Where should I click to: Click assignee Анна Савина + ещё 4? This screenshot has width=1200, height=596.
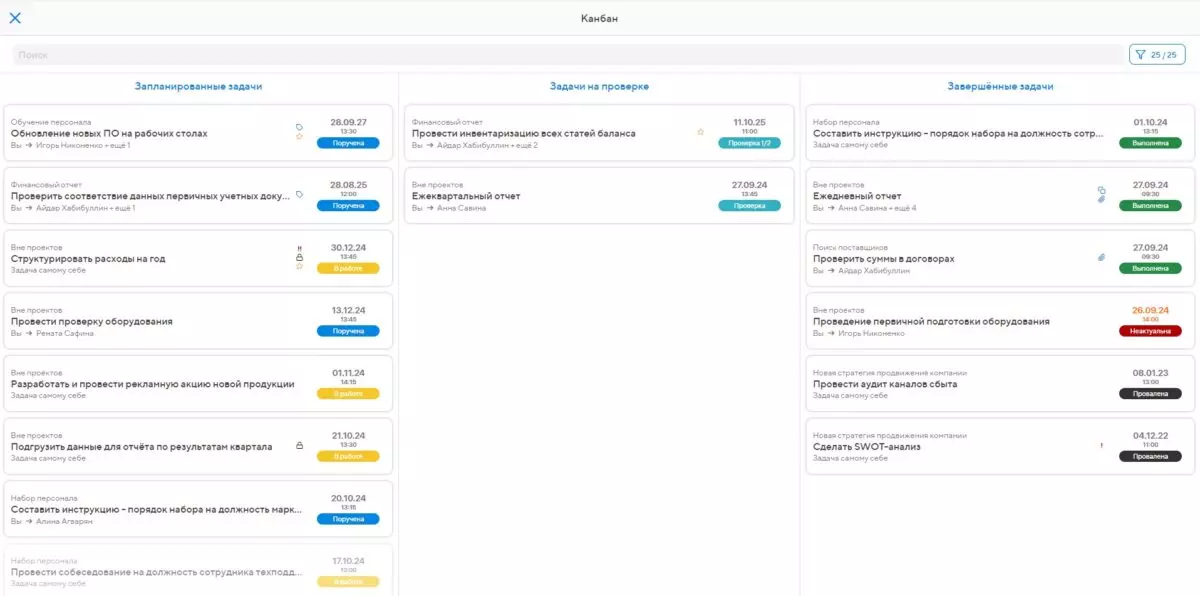(x=877, y=208)
